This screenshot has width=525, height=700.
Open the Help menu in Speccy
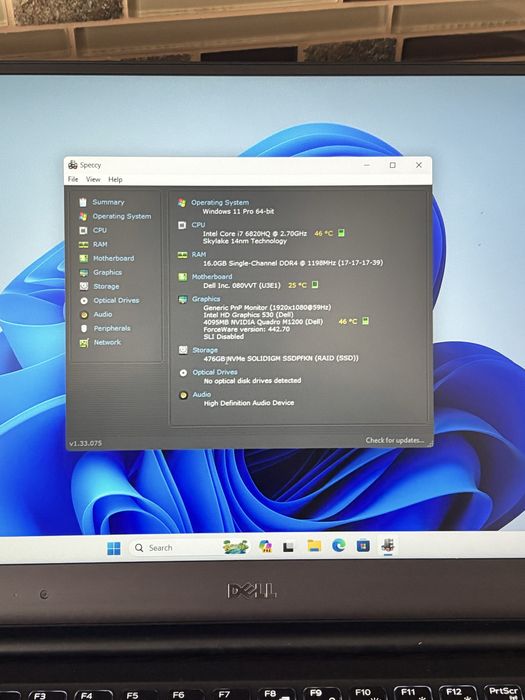[115, 179]
